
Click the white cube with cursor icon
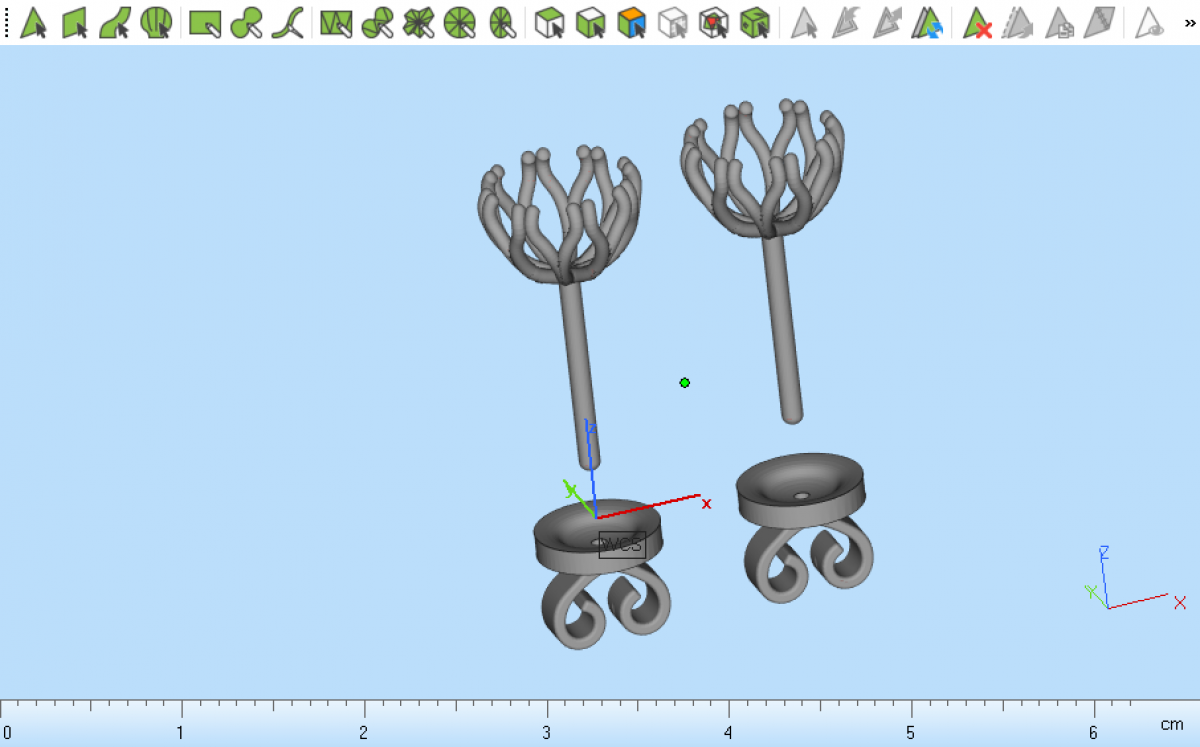click(x=549, y=22)
